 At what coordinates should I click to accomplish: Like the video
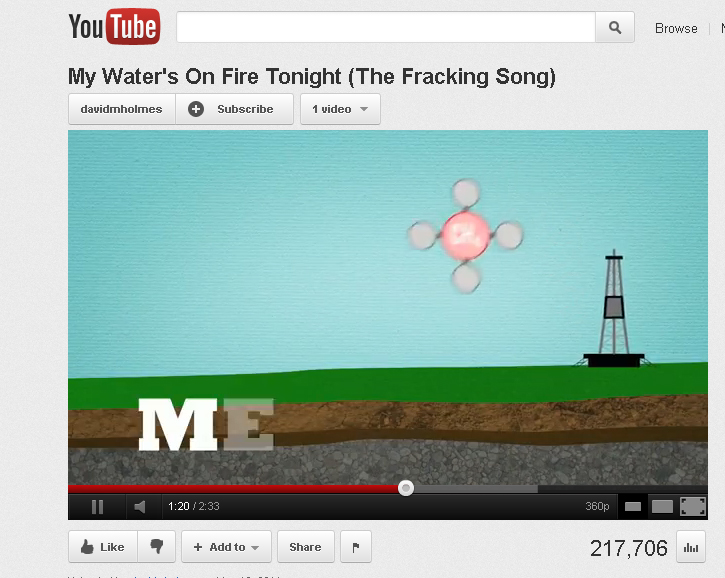[103, 547]
